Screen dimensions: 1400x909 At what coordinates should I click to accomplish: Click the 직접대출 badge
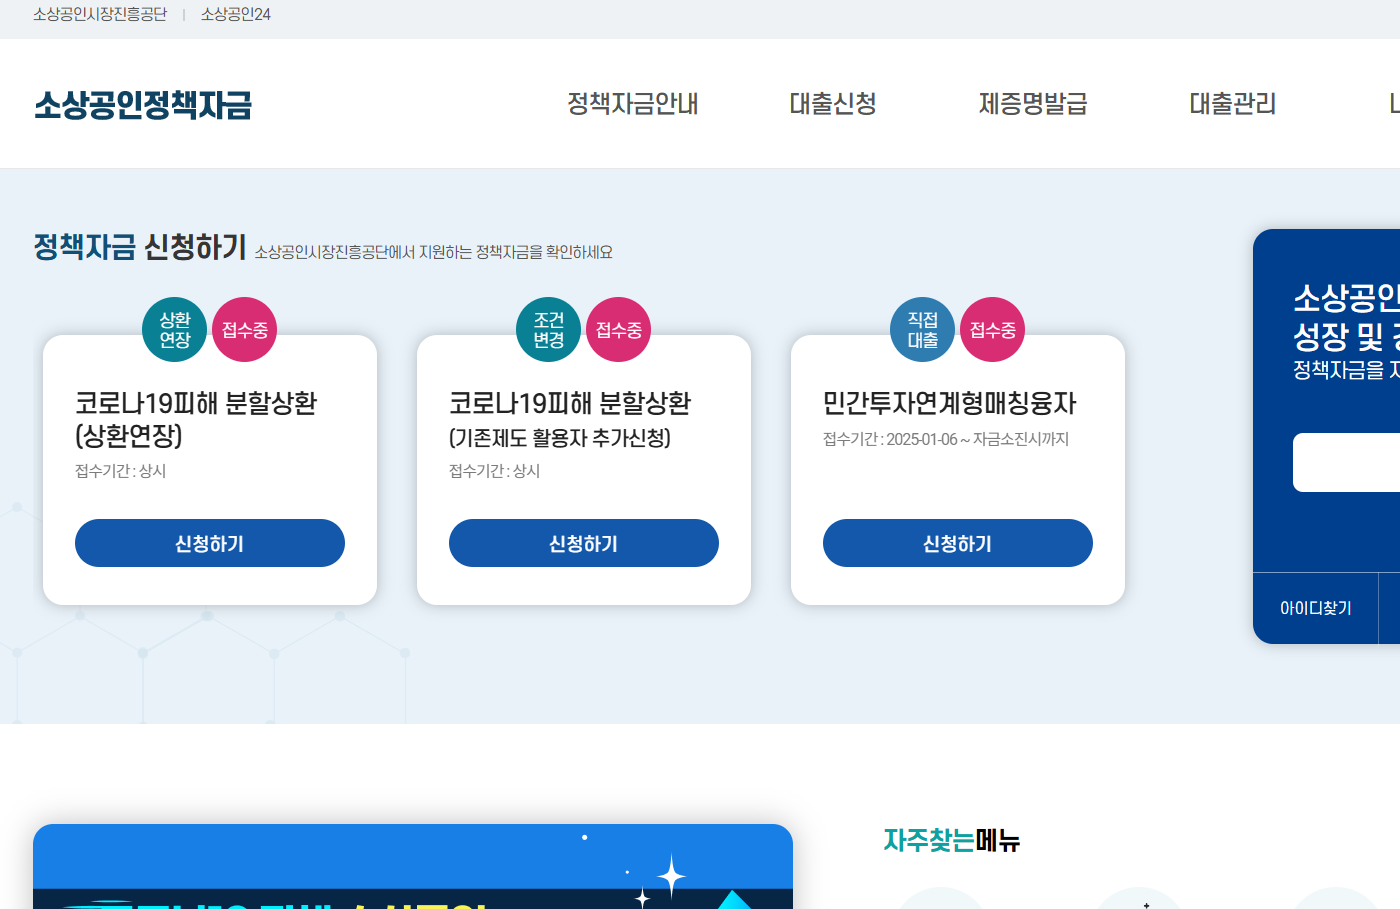922,329
